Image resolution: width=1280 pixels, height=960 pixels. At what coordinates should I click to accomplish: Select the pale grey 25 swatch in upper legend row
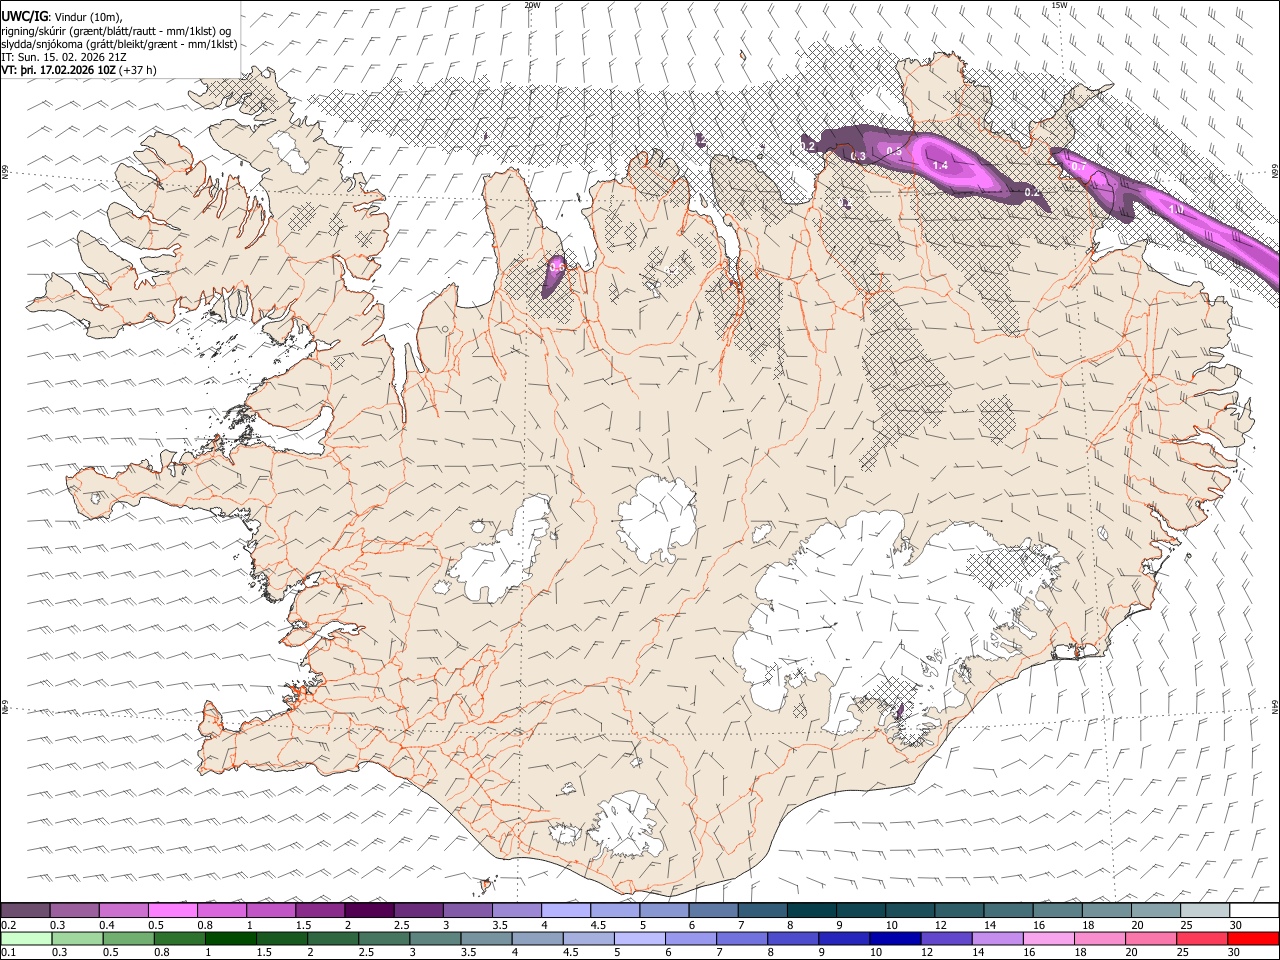coord(1206,910)
